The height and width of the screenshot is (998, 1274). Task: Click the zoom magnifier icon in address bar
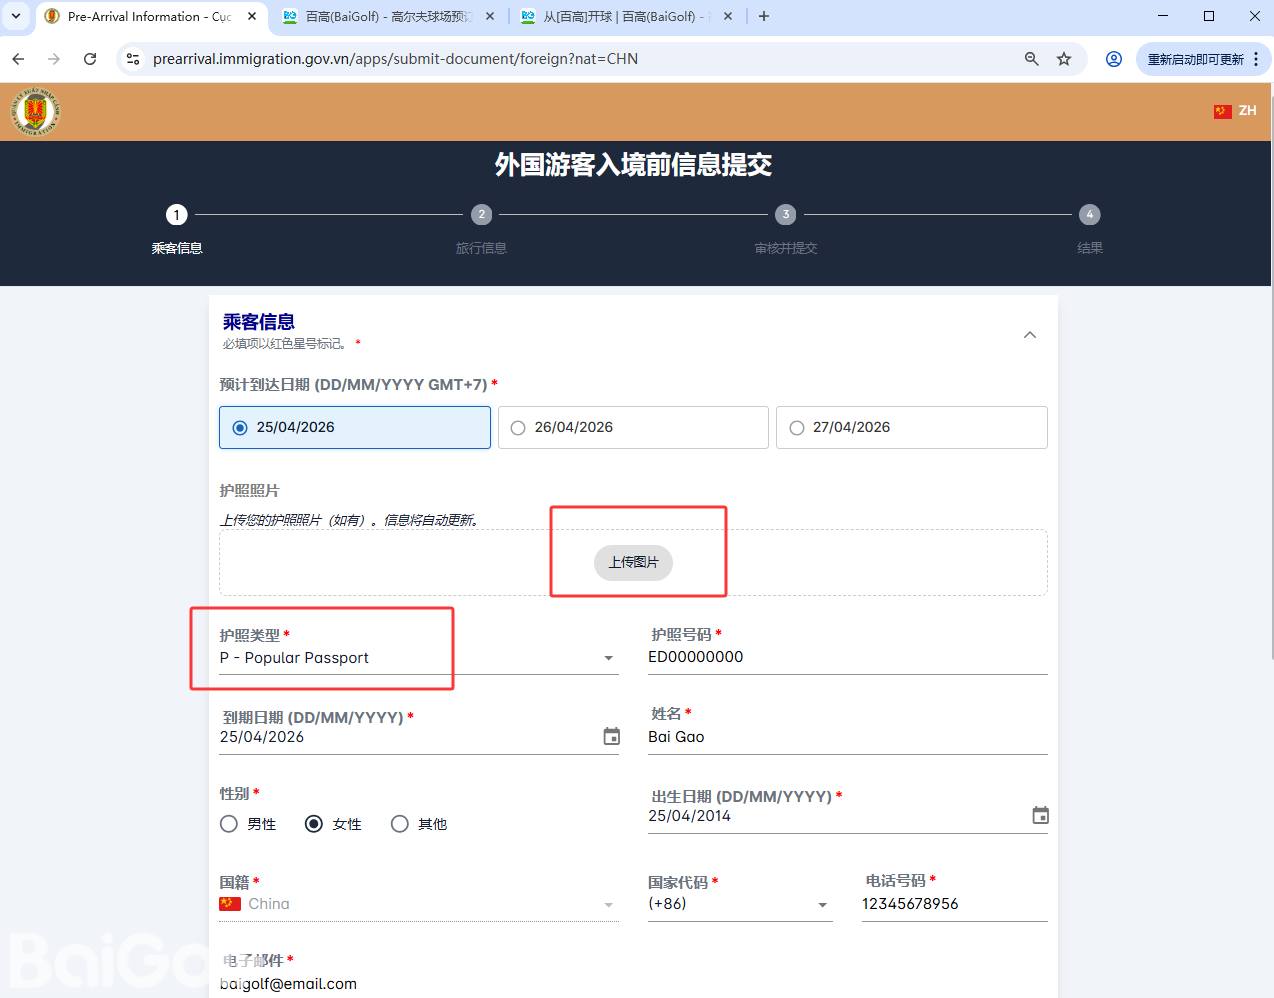tap(1032, 59)
